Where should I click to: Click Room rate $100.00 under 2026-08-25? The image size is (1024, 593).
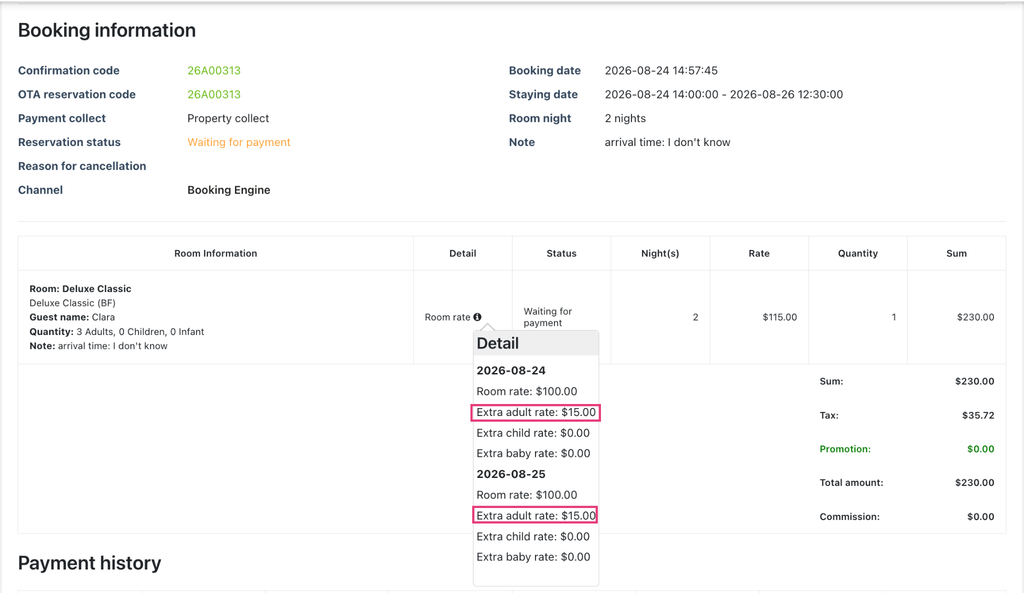[527, 495]
